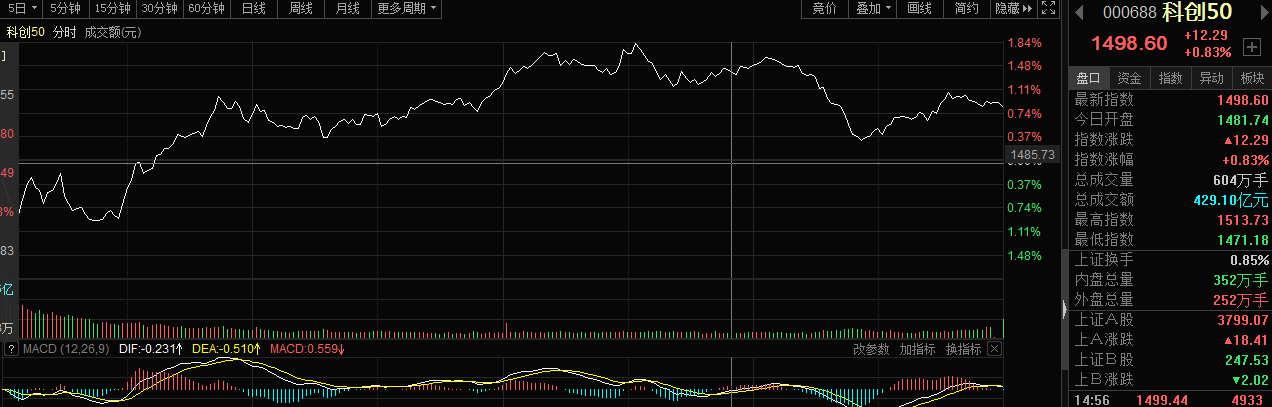Viewport: 1272px width, 407px height.
Task: Select the 月线 monthly chart
Action: [347, 9]
